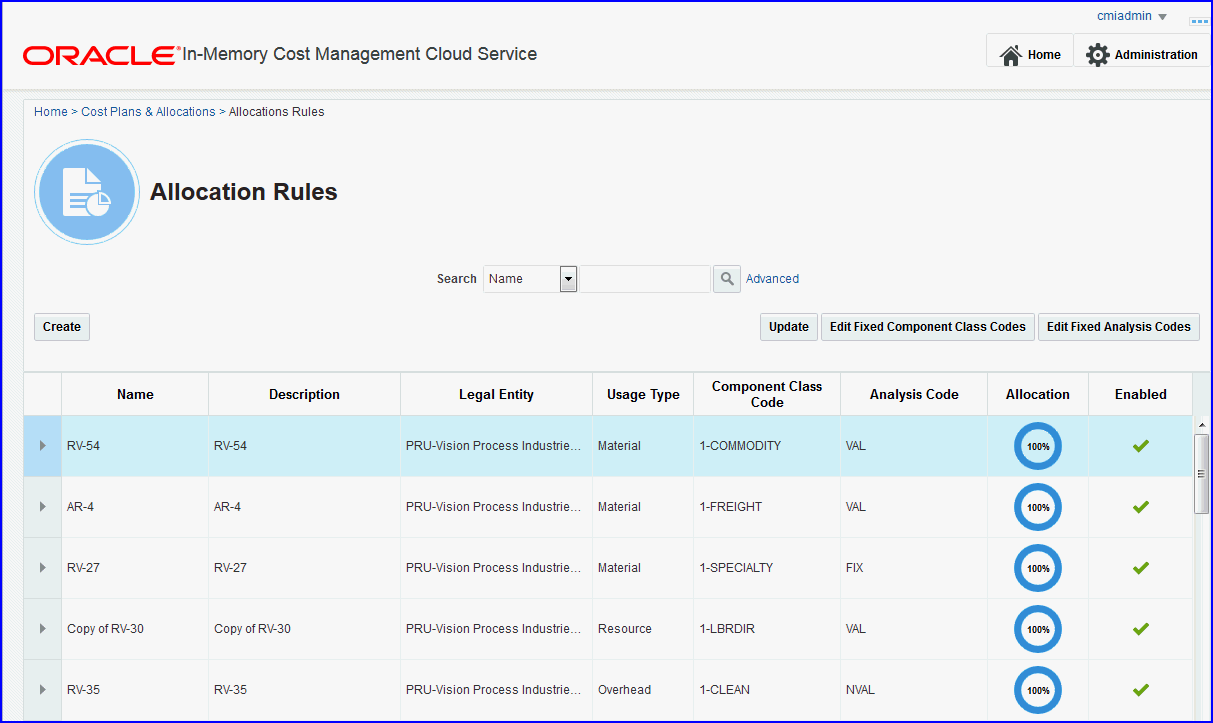Image resolution: width=1213 pixels, height=723 pixels.
Task: Expand the Copy of RV-30 row
Action: click(x=42, y=629)
